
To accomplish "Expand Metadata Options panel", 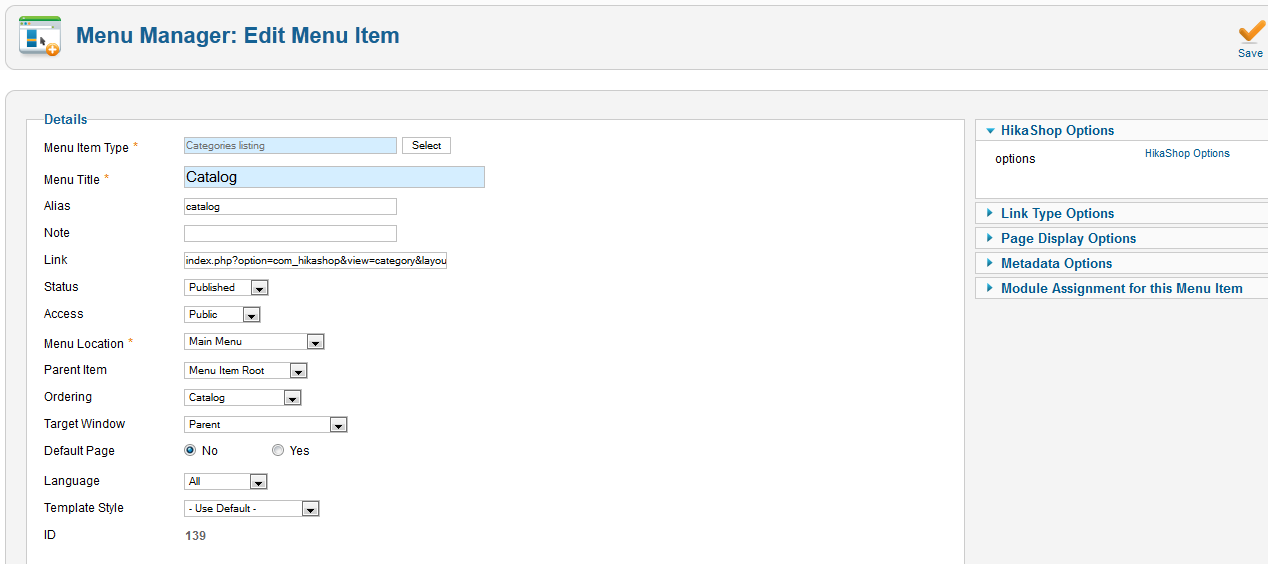I will tap(1121, 263).
